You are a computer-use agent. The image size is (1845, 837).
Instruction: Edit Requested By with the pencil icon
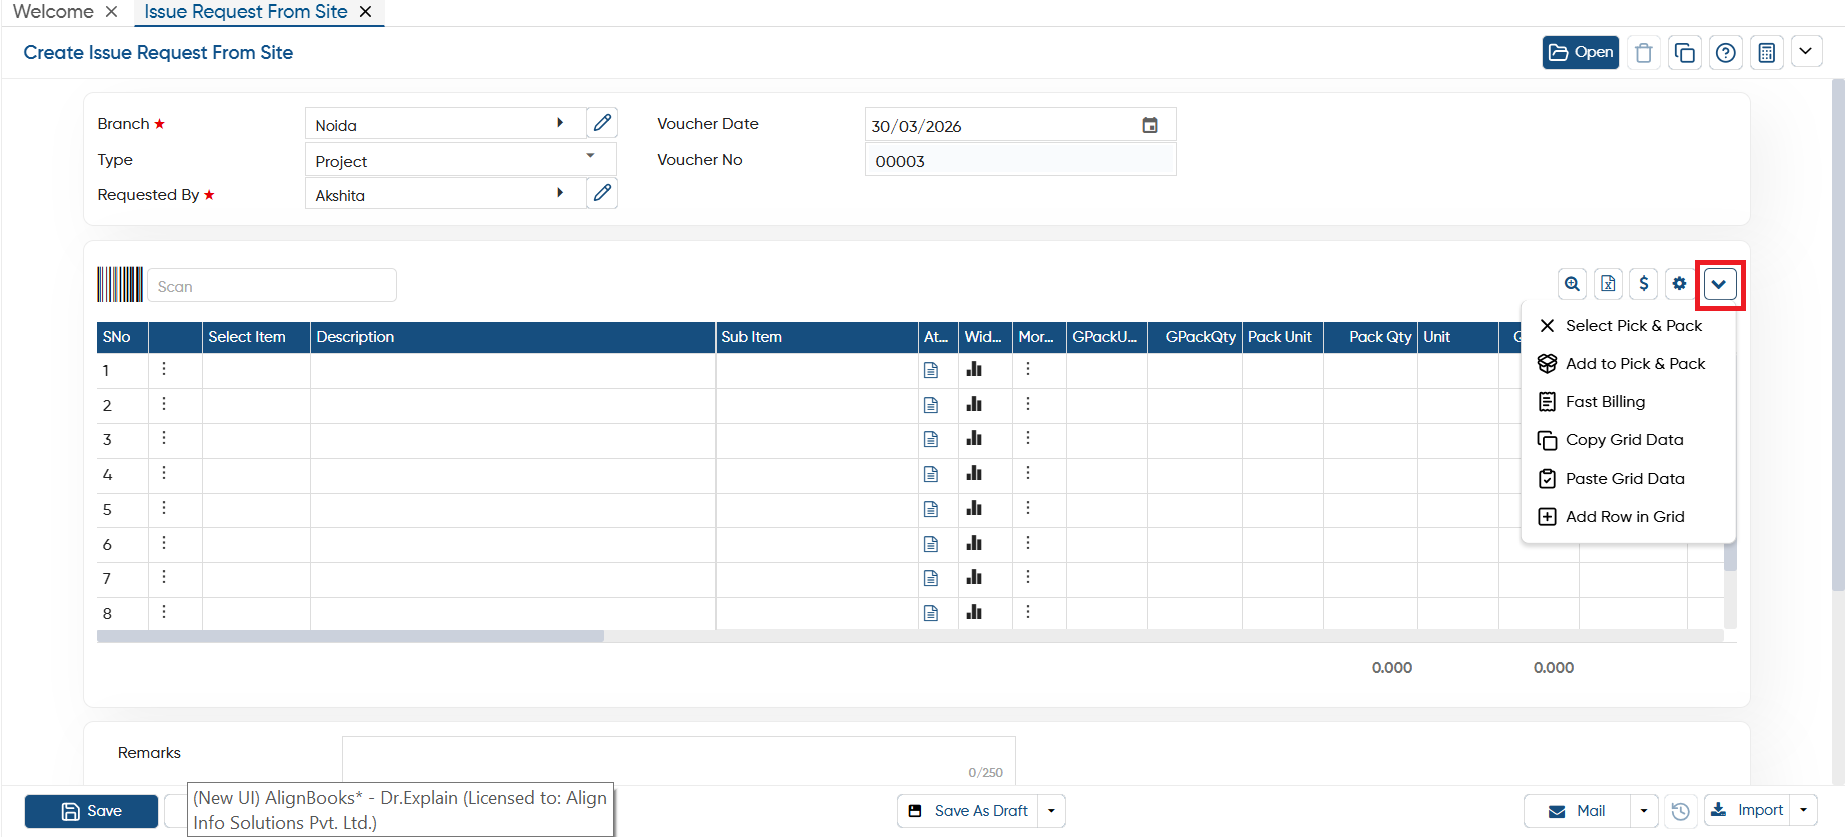(602, 193)
